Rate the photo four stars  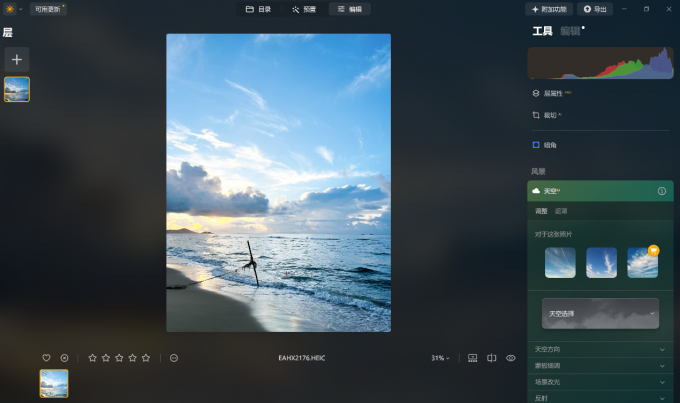point(133,358)
